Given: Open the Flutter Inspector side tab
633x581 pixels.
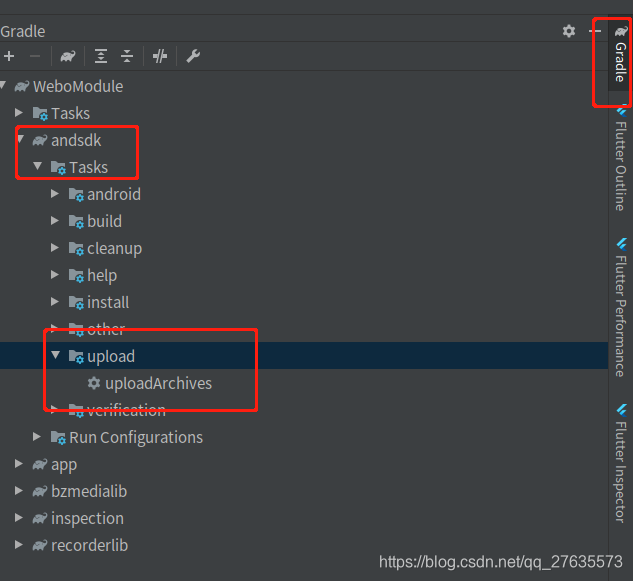Looking at the screenshot, I should click(620, 463).
